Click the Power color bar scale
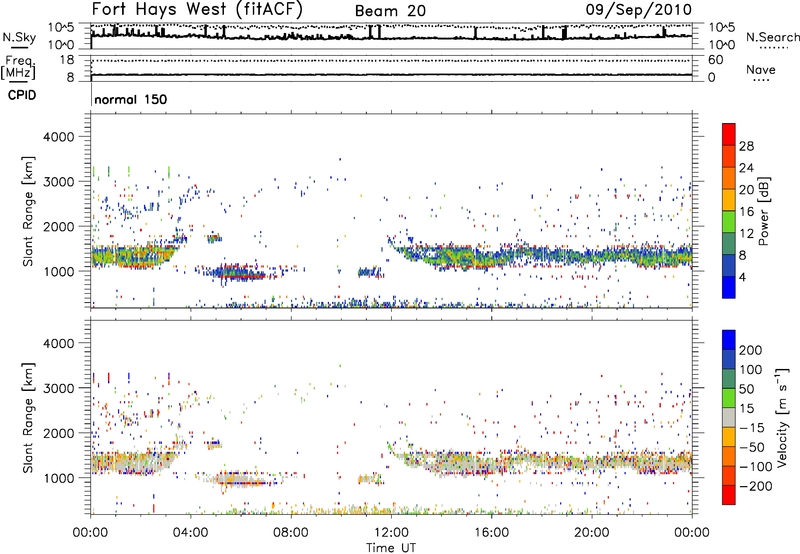This screenshot has height=554, width=800. click(x=729, y=211)
